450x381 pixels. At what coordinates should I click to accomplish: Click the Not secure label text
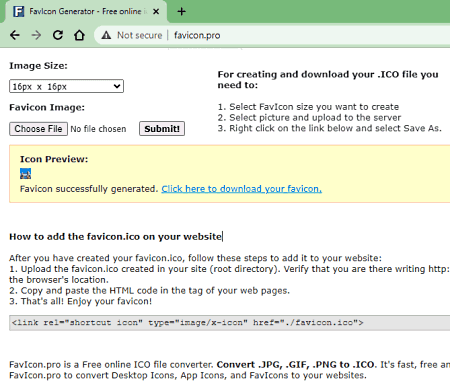click(140, 35)
